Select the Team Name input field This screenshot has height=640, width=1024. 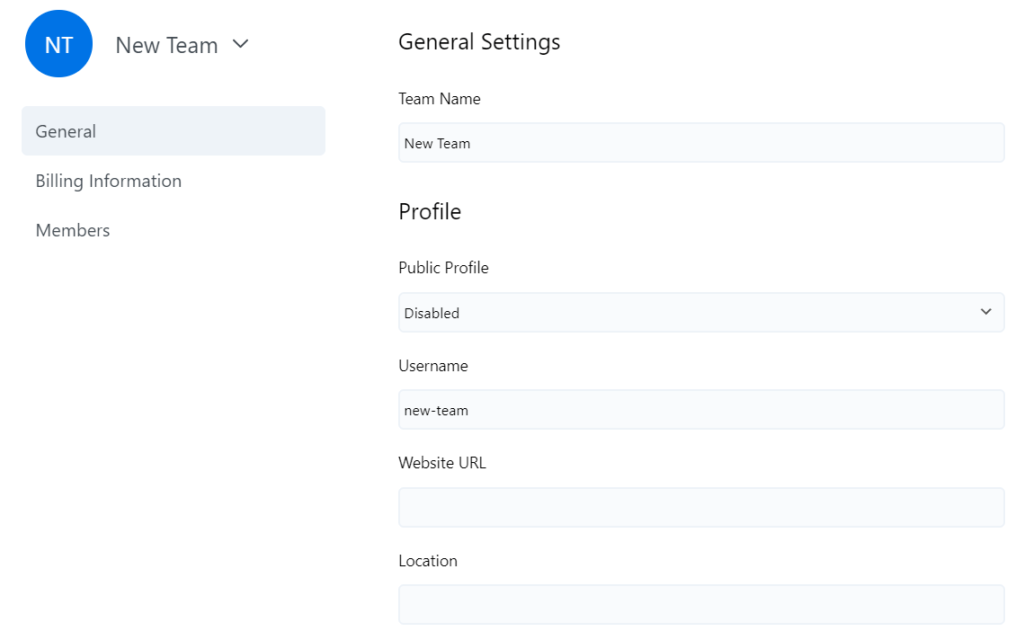pos(700,142)
